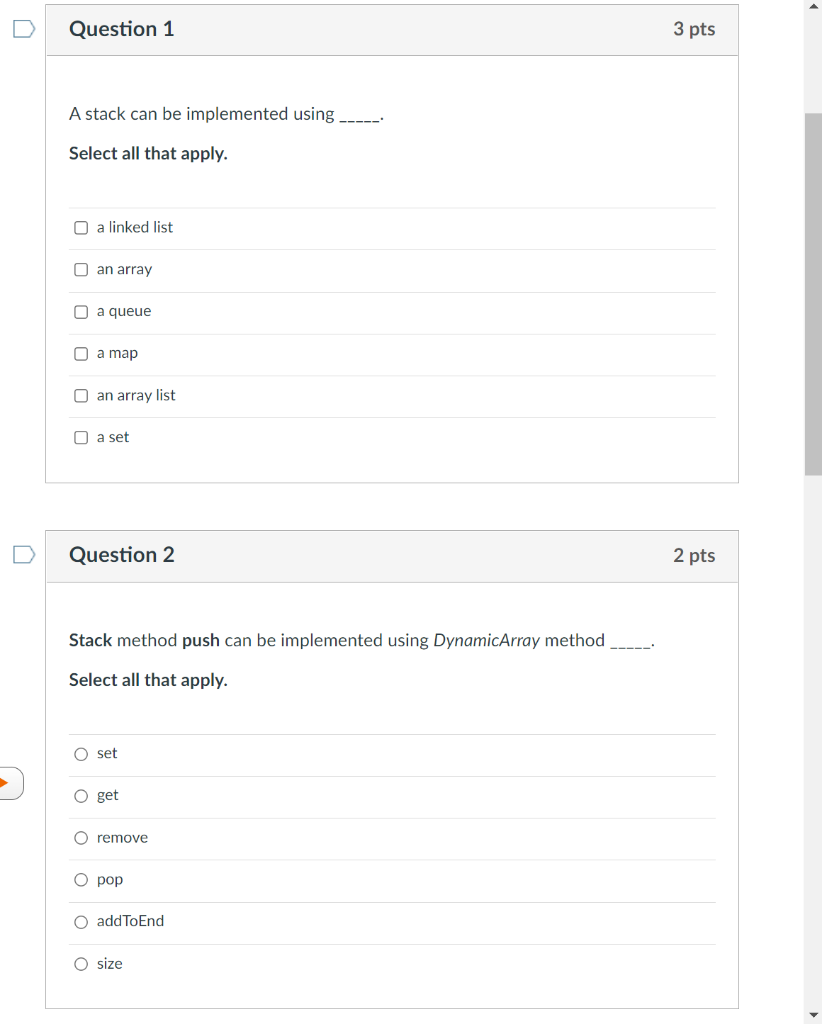The width and height of the screenshot is (822, 1024).
Task: Check the "a linked list" checkbox
Action: click(81, 228)
